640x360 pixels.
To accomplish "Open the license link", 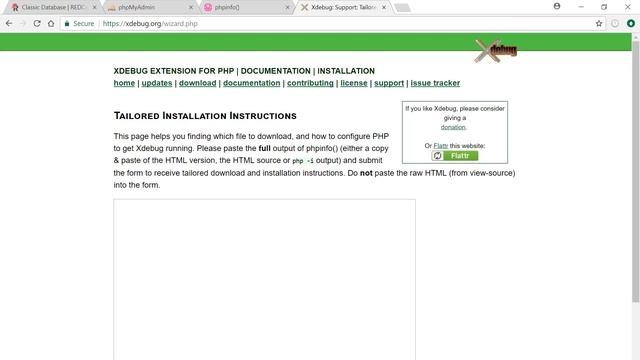I will (354, 83).
